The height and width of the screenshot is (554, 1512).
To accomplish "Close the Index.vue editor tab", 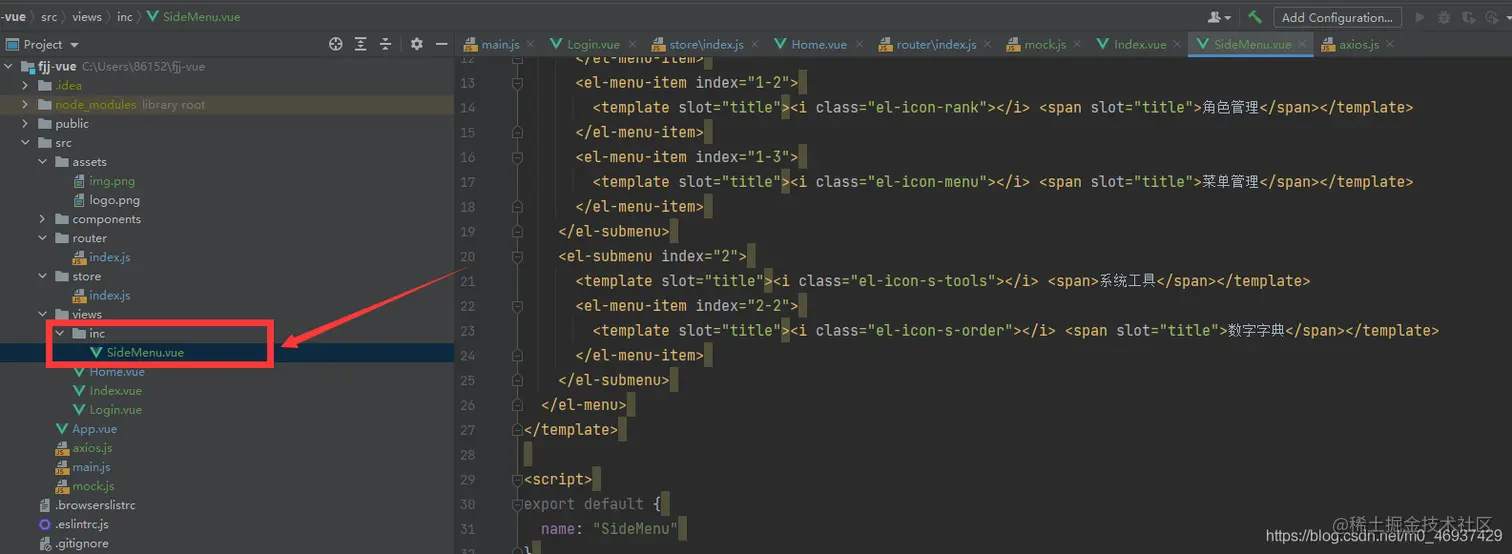I will [x=1177, y=44].
